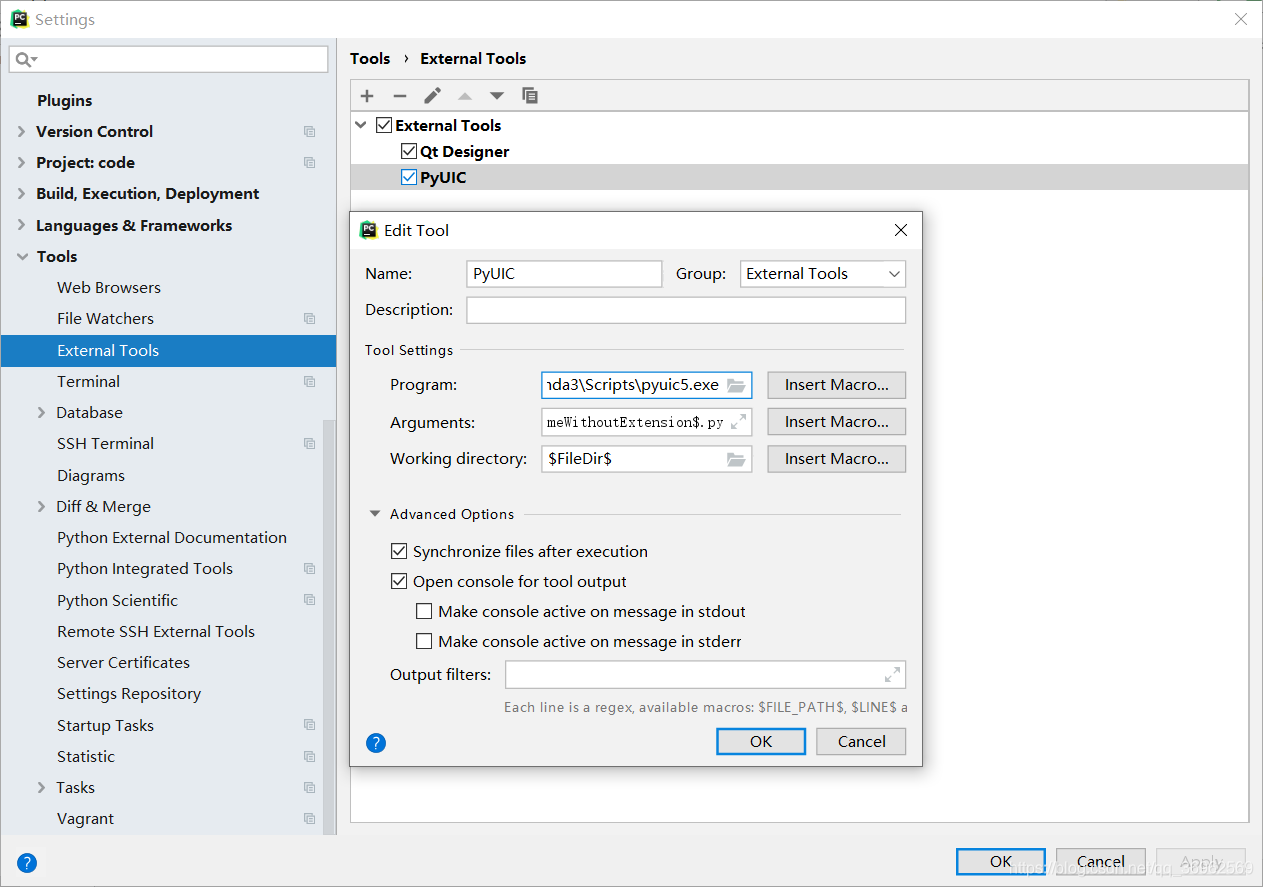Enable Make console active on stderr message
1263x887 pixels.
pyautogui.click(x=424, y=641)
